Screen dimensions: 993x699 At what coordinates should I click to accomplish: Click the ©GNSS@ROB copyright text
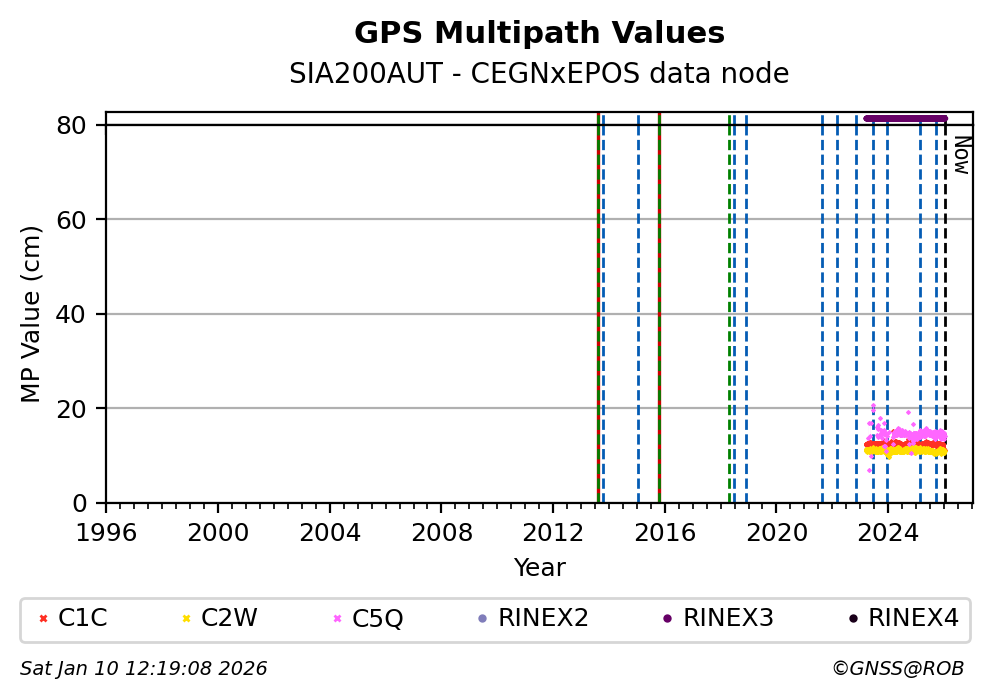pos(897,668)
